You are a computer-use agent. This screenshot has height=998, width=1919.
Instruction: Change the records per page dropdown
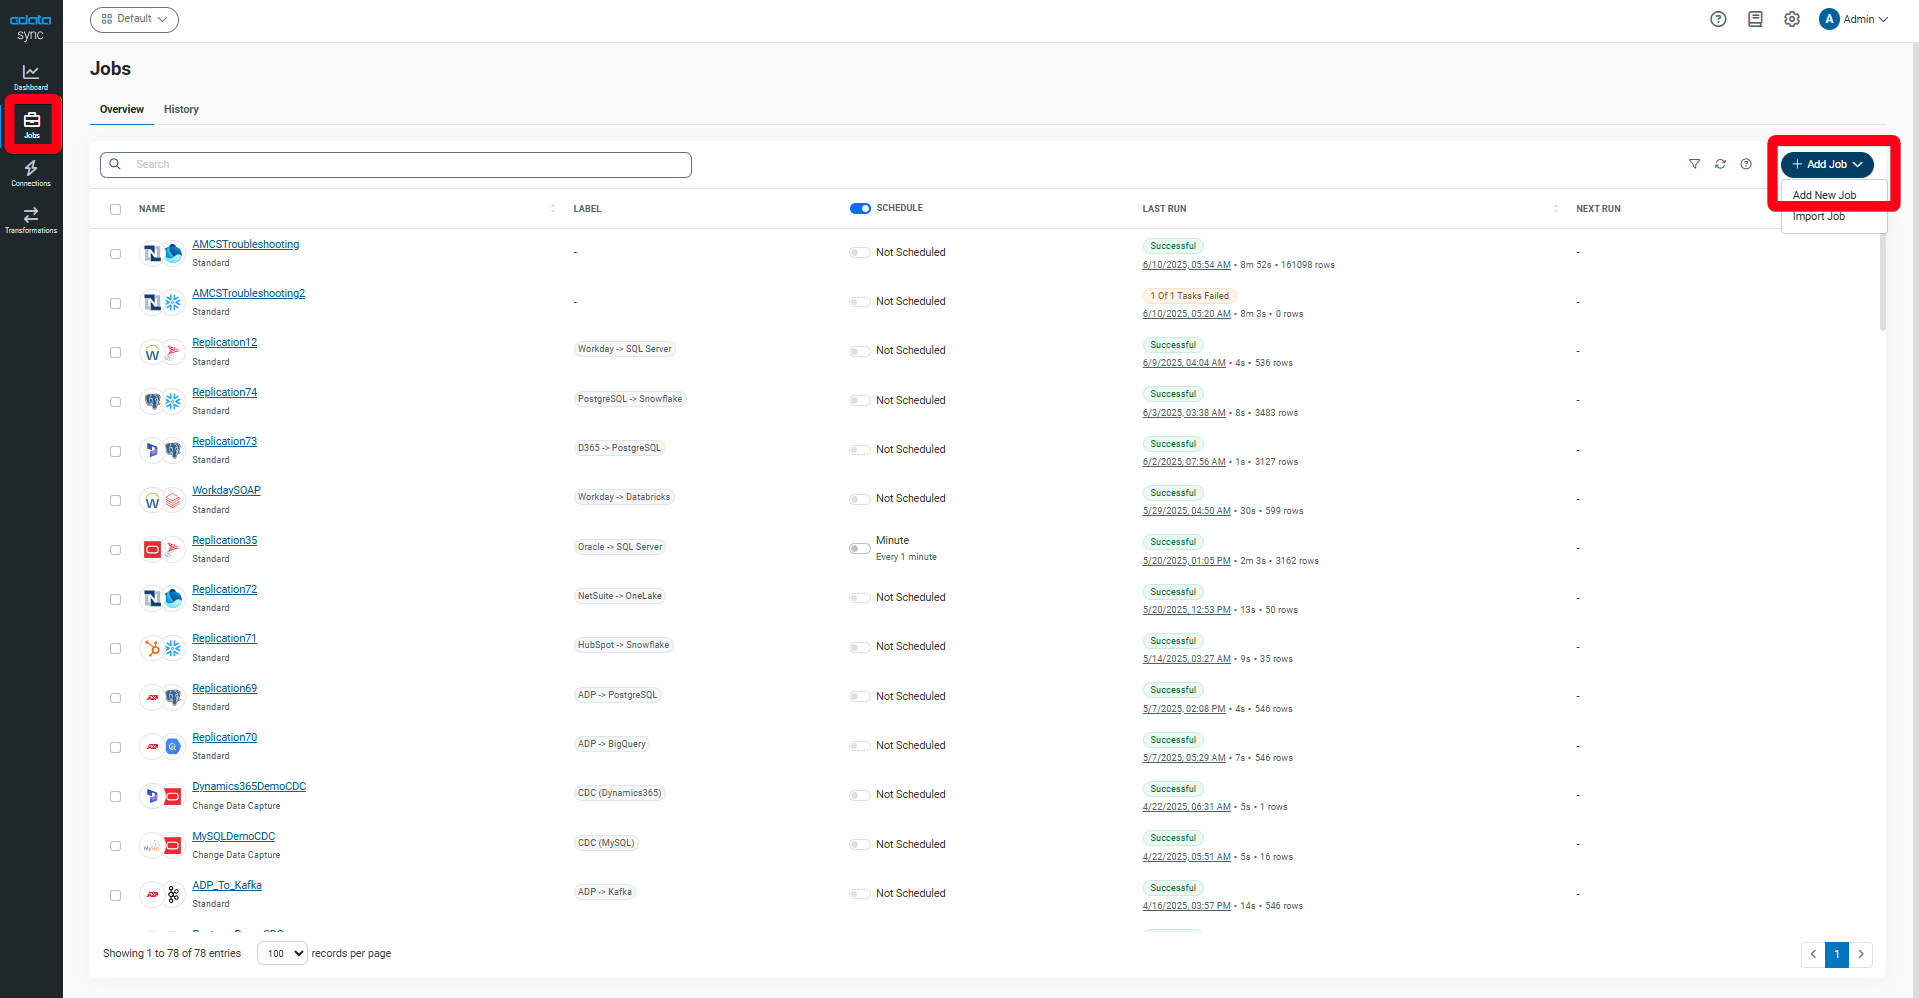(x=281, y=953)
